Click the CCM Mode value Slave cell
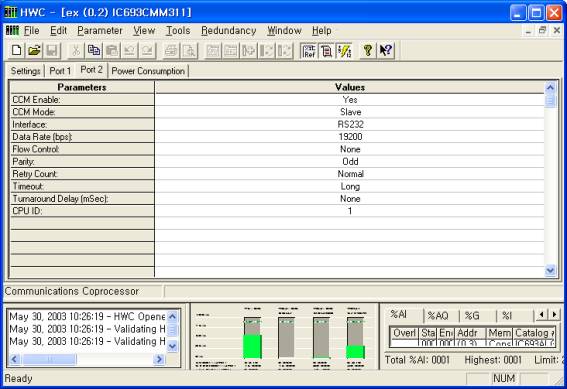Viewport: 567px width, 389px height. coord(350,112)
